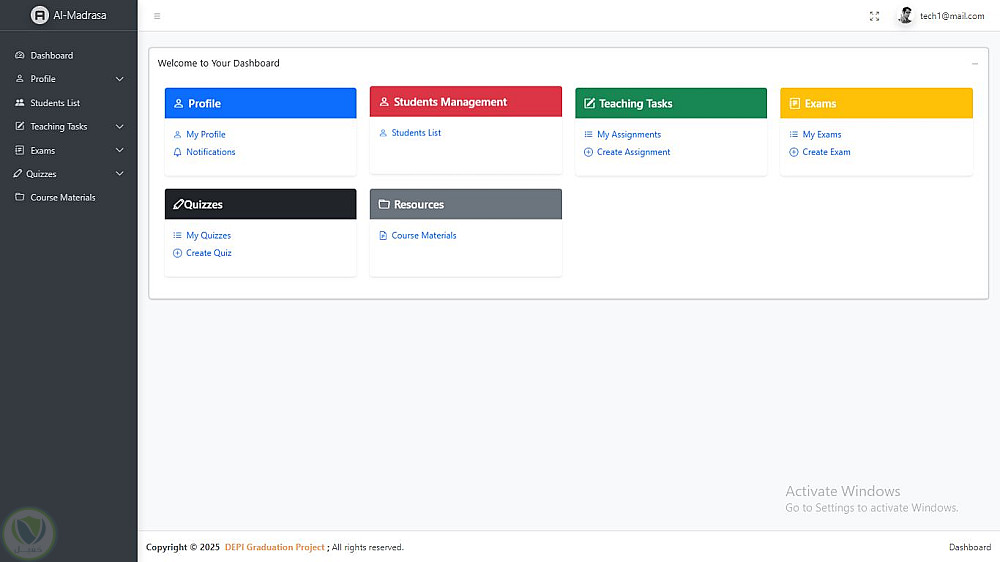Click the Dashboard speedometer icon in sidebar
Image resolution: width=1000 pixels, height=562 pixels.
coord(20,55)
